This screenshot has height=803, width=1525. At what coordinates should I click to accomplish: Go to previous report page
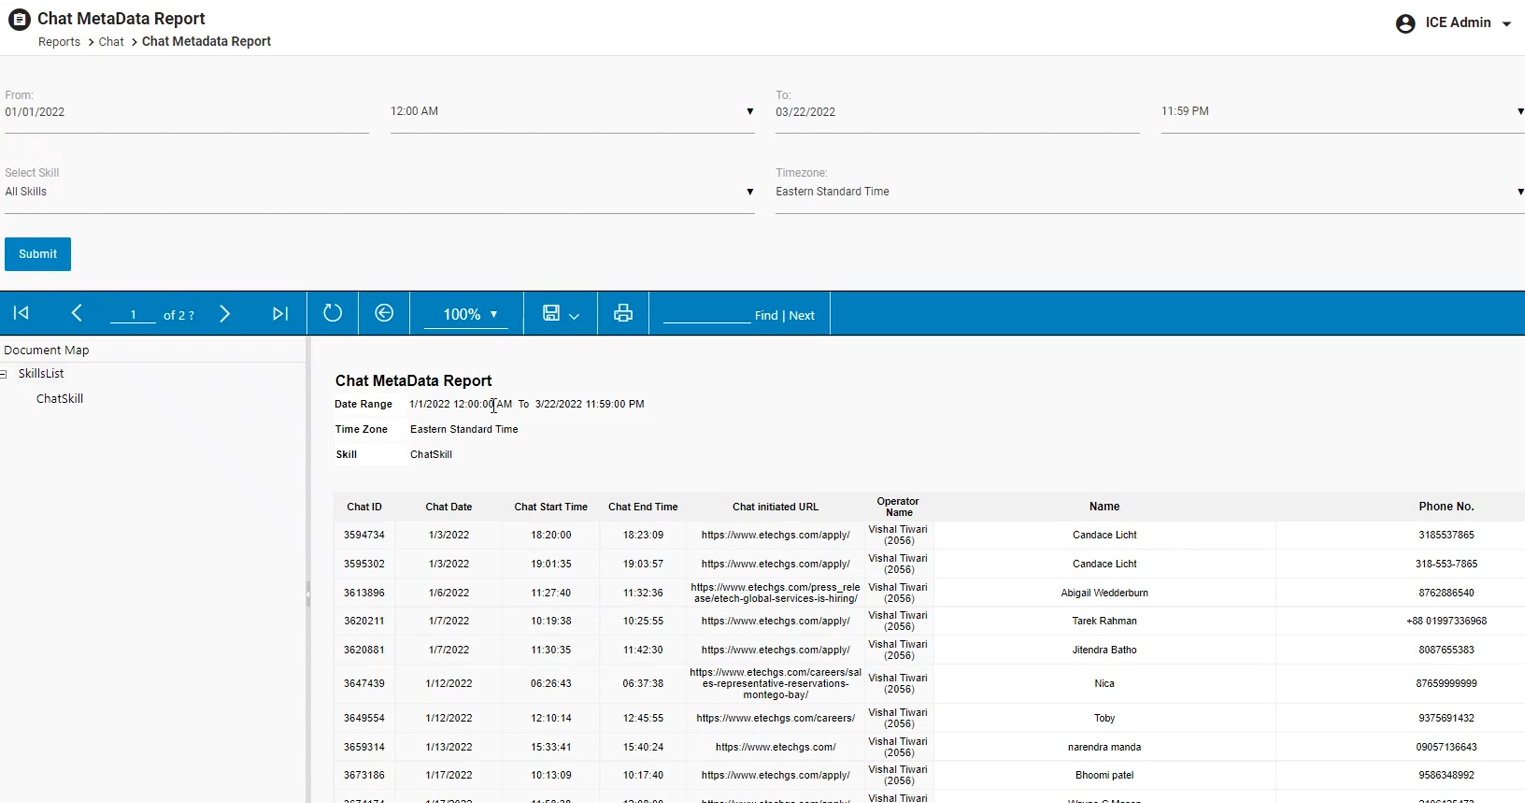coord(77,314)
